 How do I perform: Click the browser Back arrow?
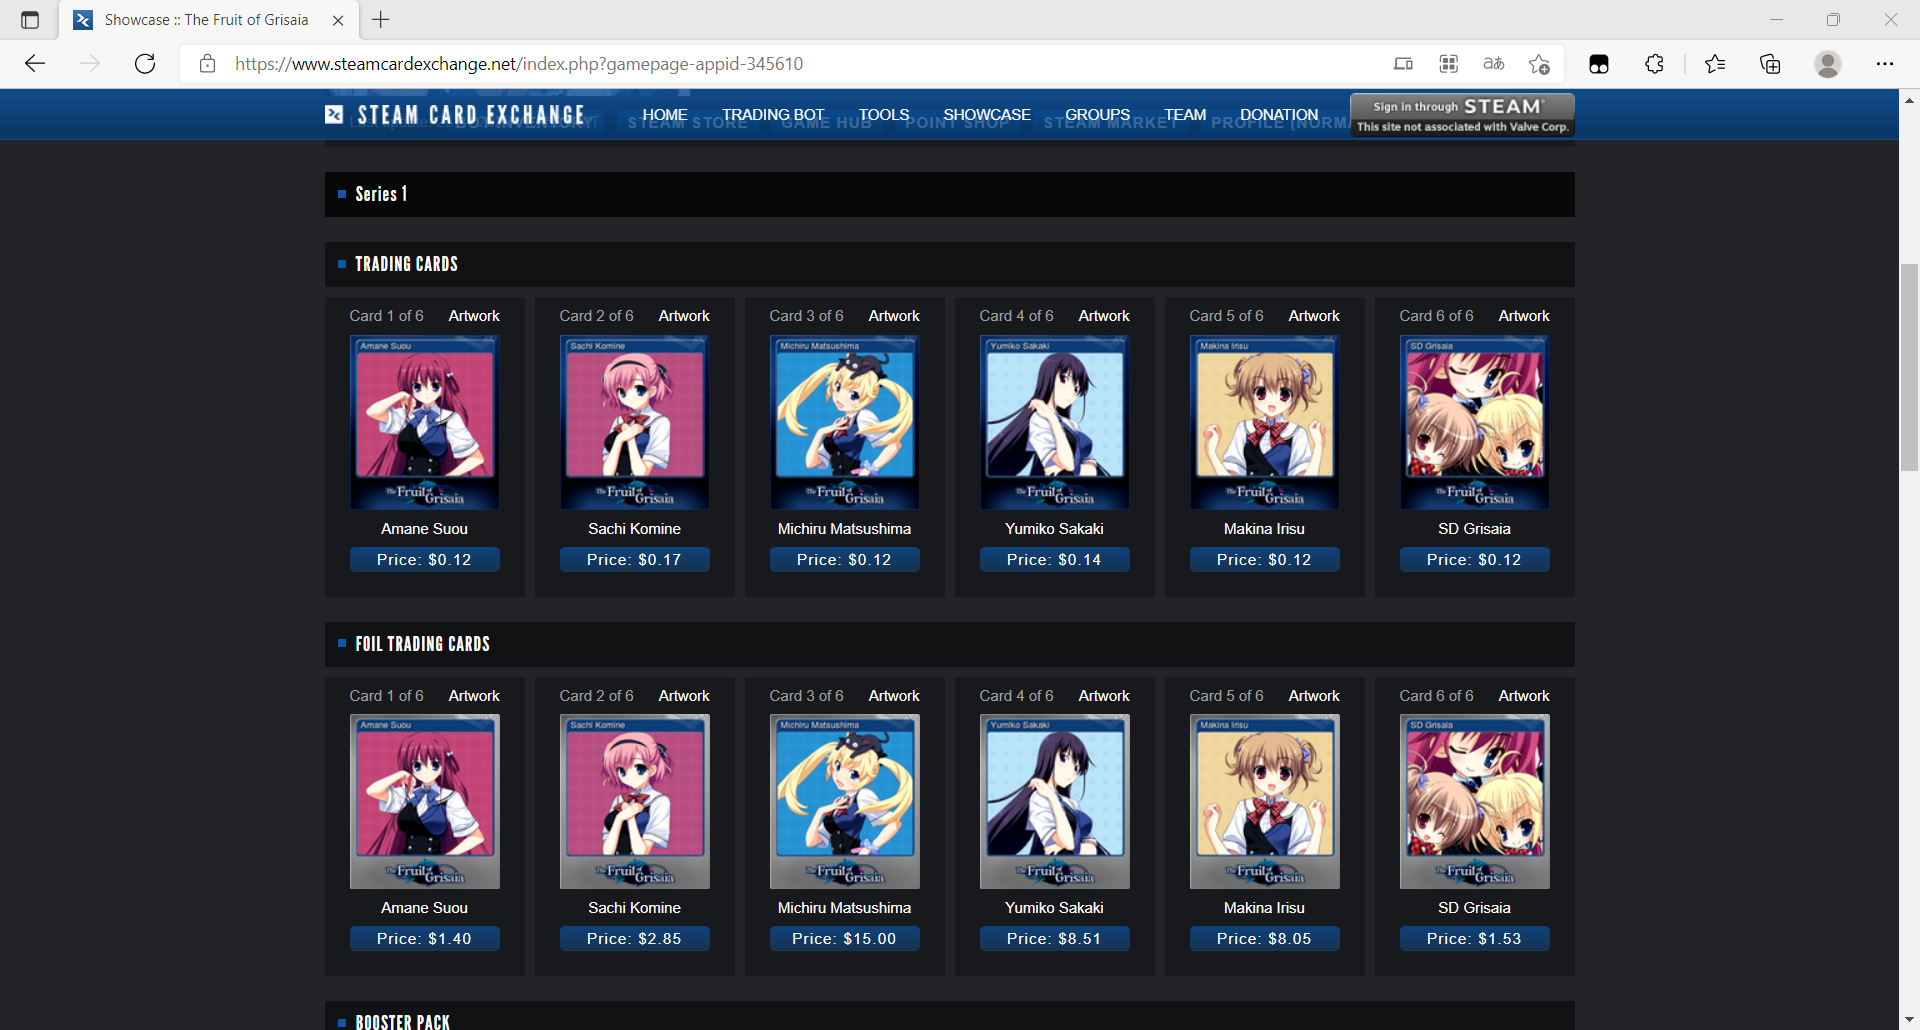[x=35, y=64]
